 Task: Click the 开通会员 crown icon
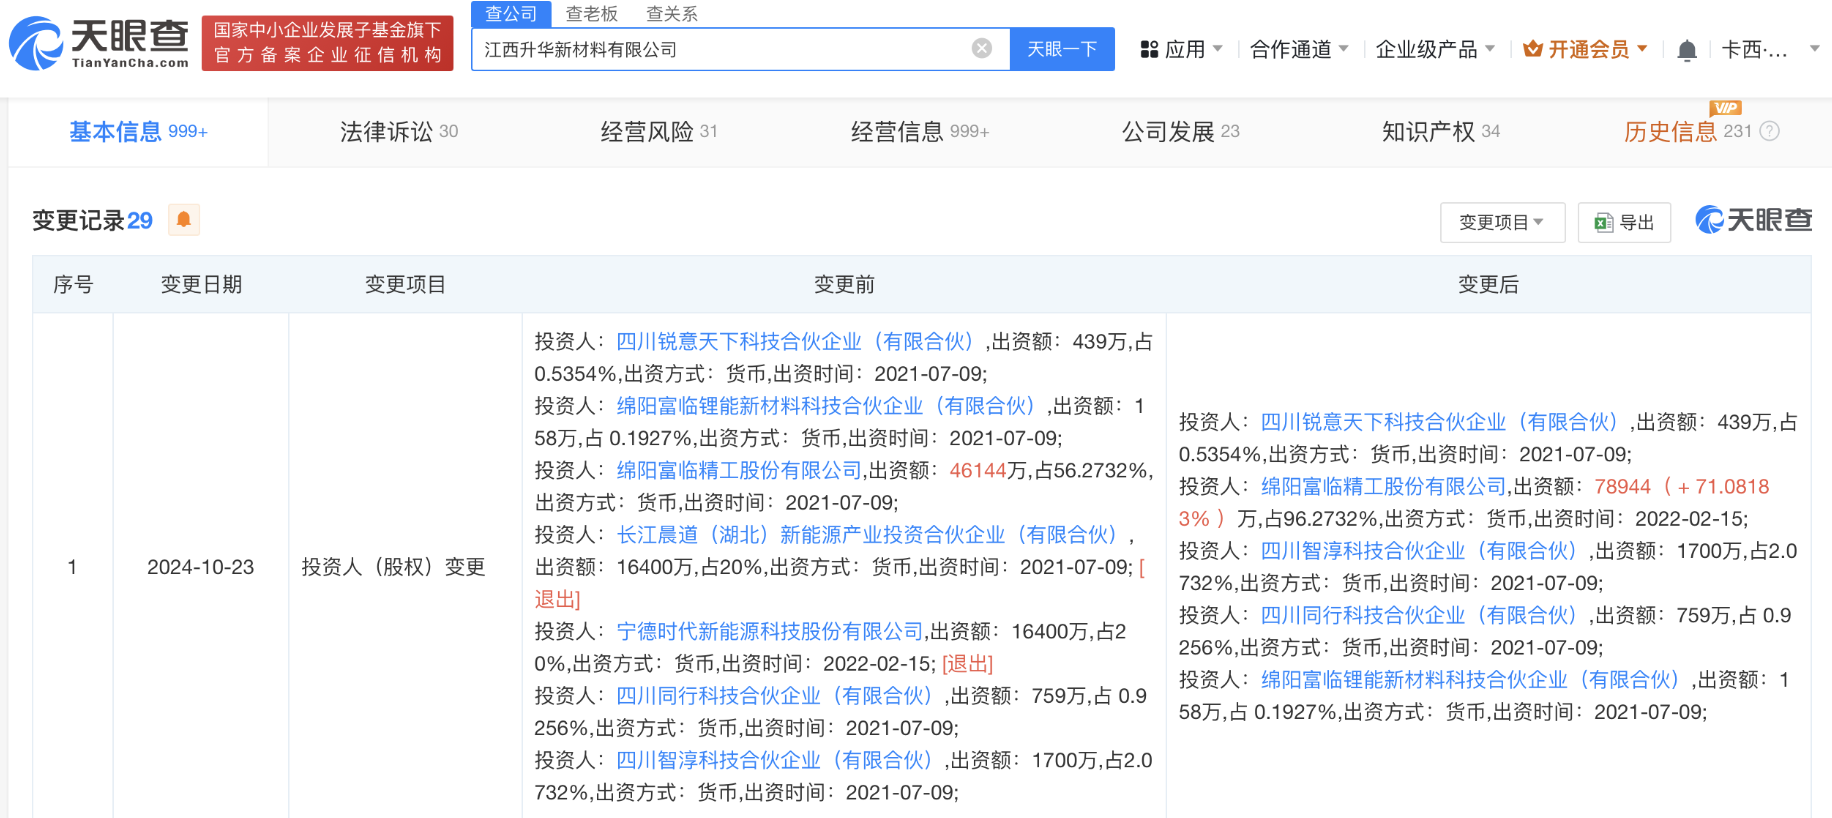coord(1532,49)
